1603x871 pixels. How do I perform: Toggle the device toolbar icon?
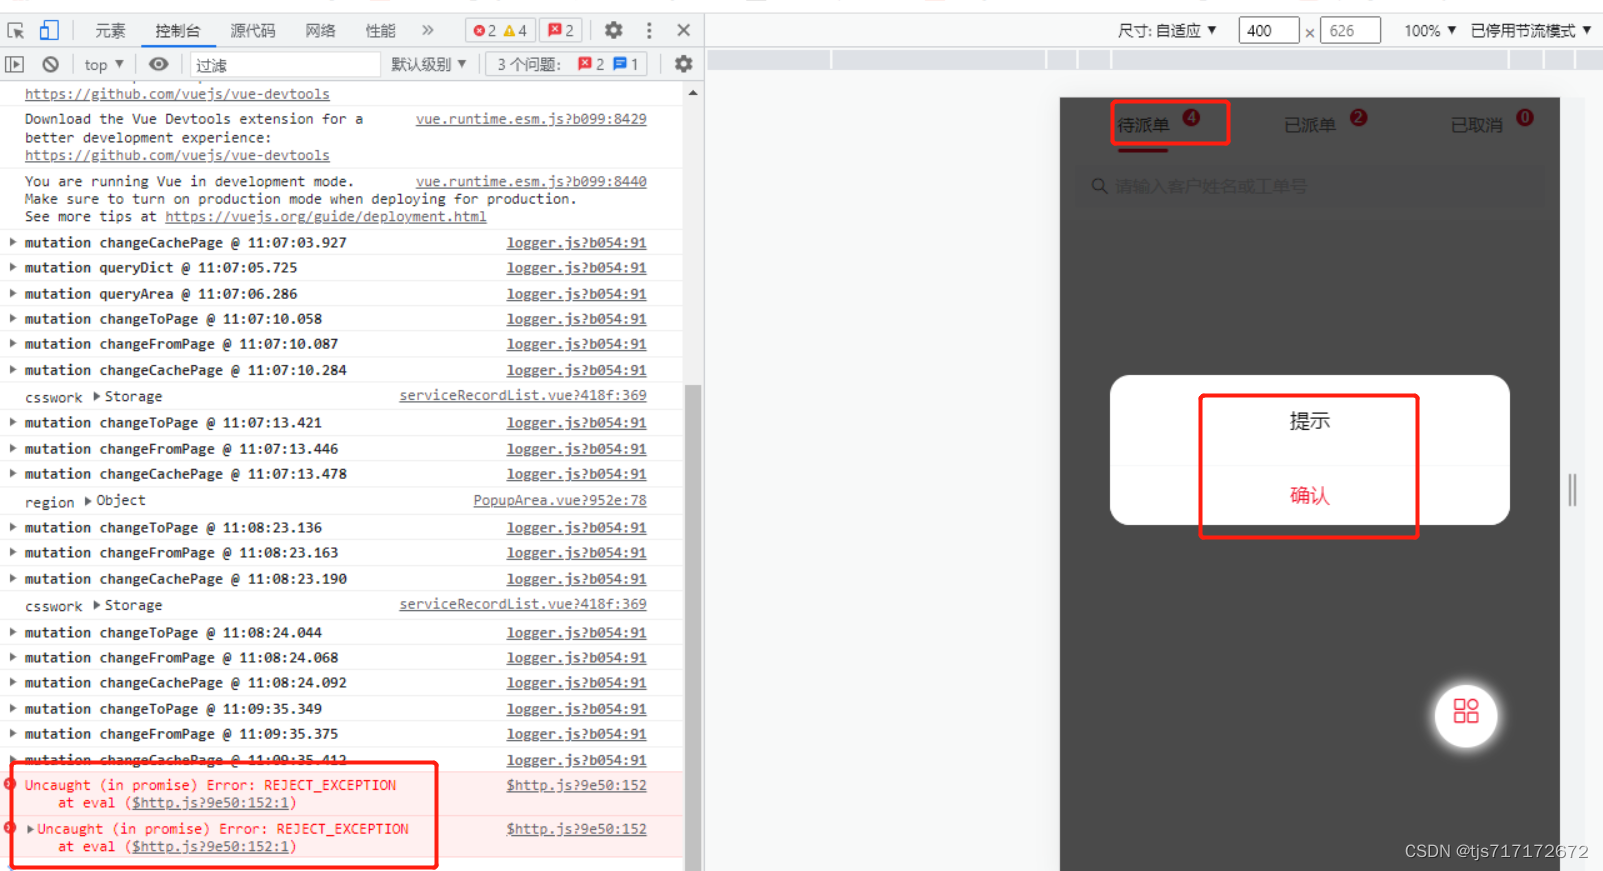pyautogui.click(x=49, y=31)
